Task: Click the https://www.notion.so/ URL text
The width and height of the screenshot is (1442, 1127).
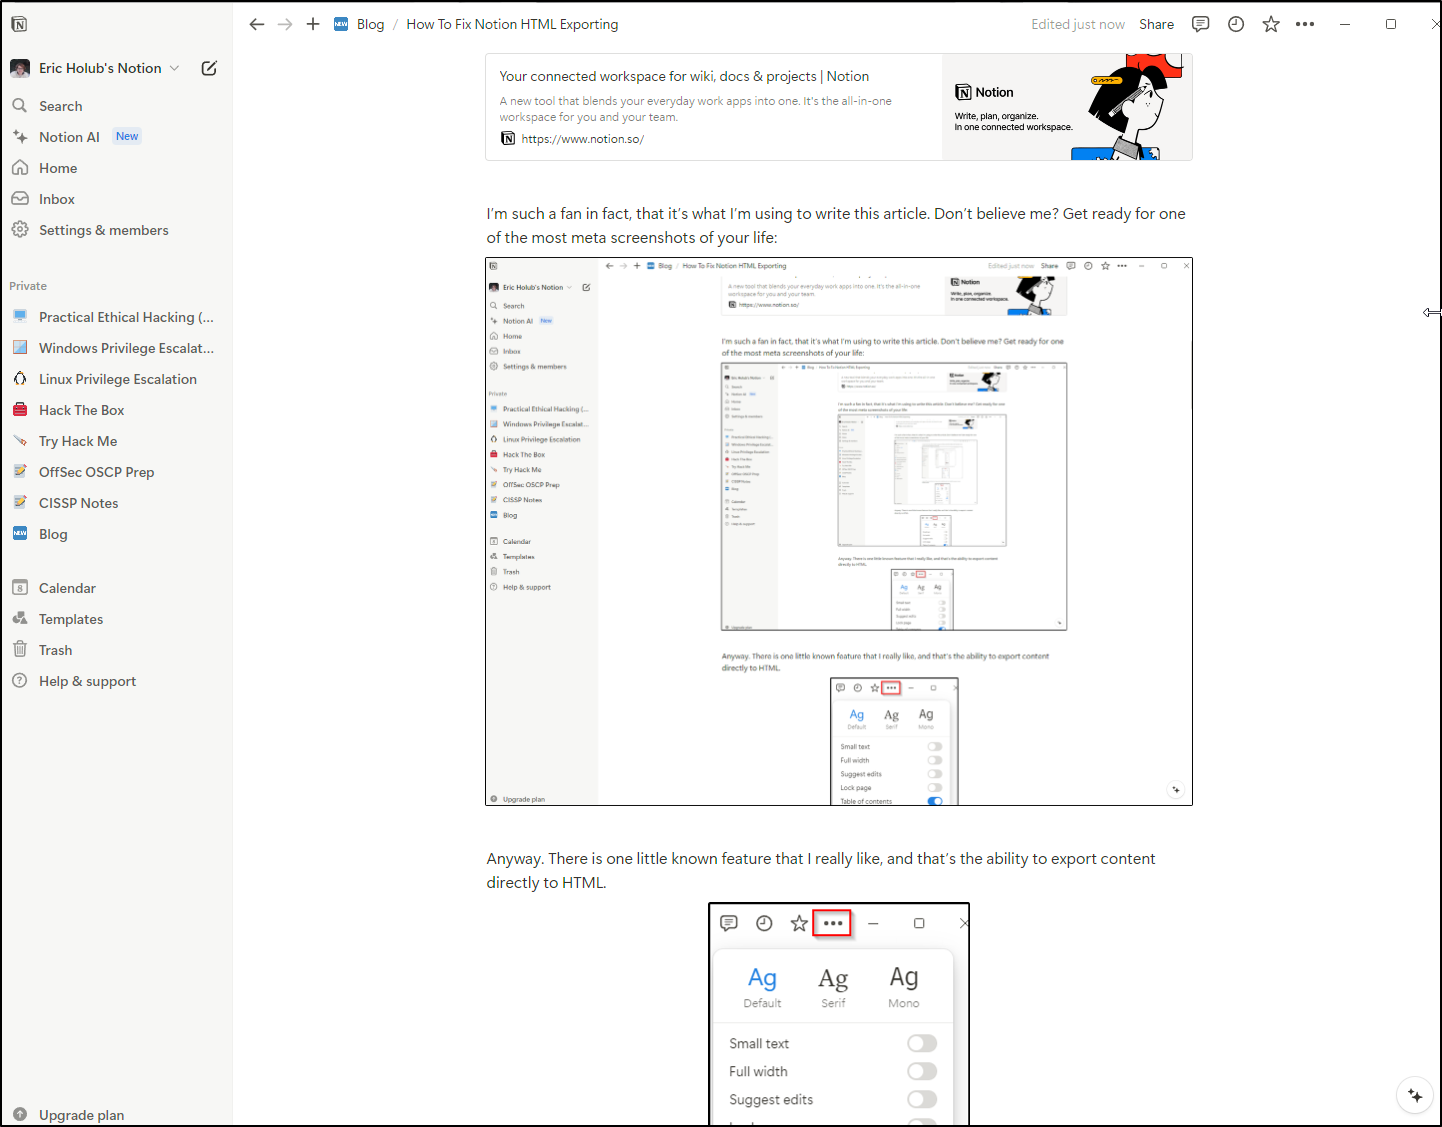Action: pyautogui.click(x=583, y=139)
